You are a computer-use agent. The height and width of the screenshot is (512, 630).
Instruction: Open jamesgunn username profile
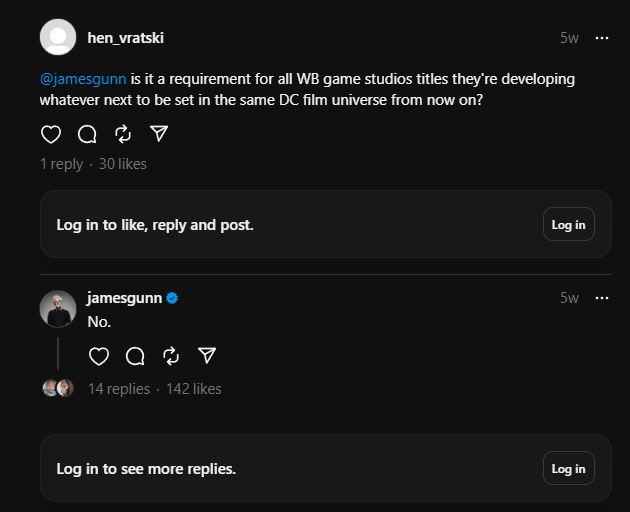[125, 298]
